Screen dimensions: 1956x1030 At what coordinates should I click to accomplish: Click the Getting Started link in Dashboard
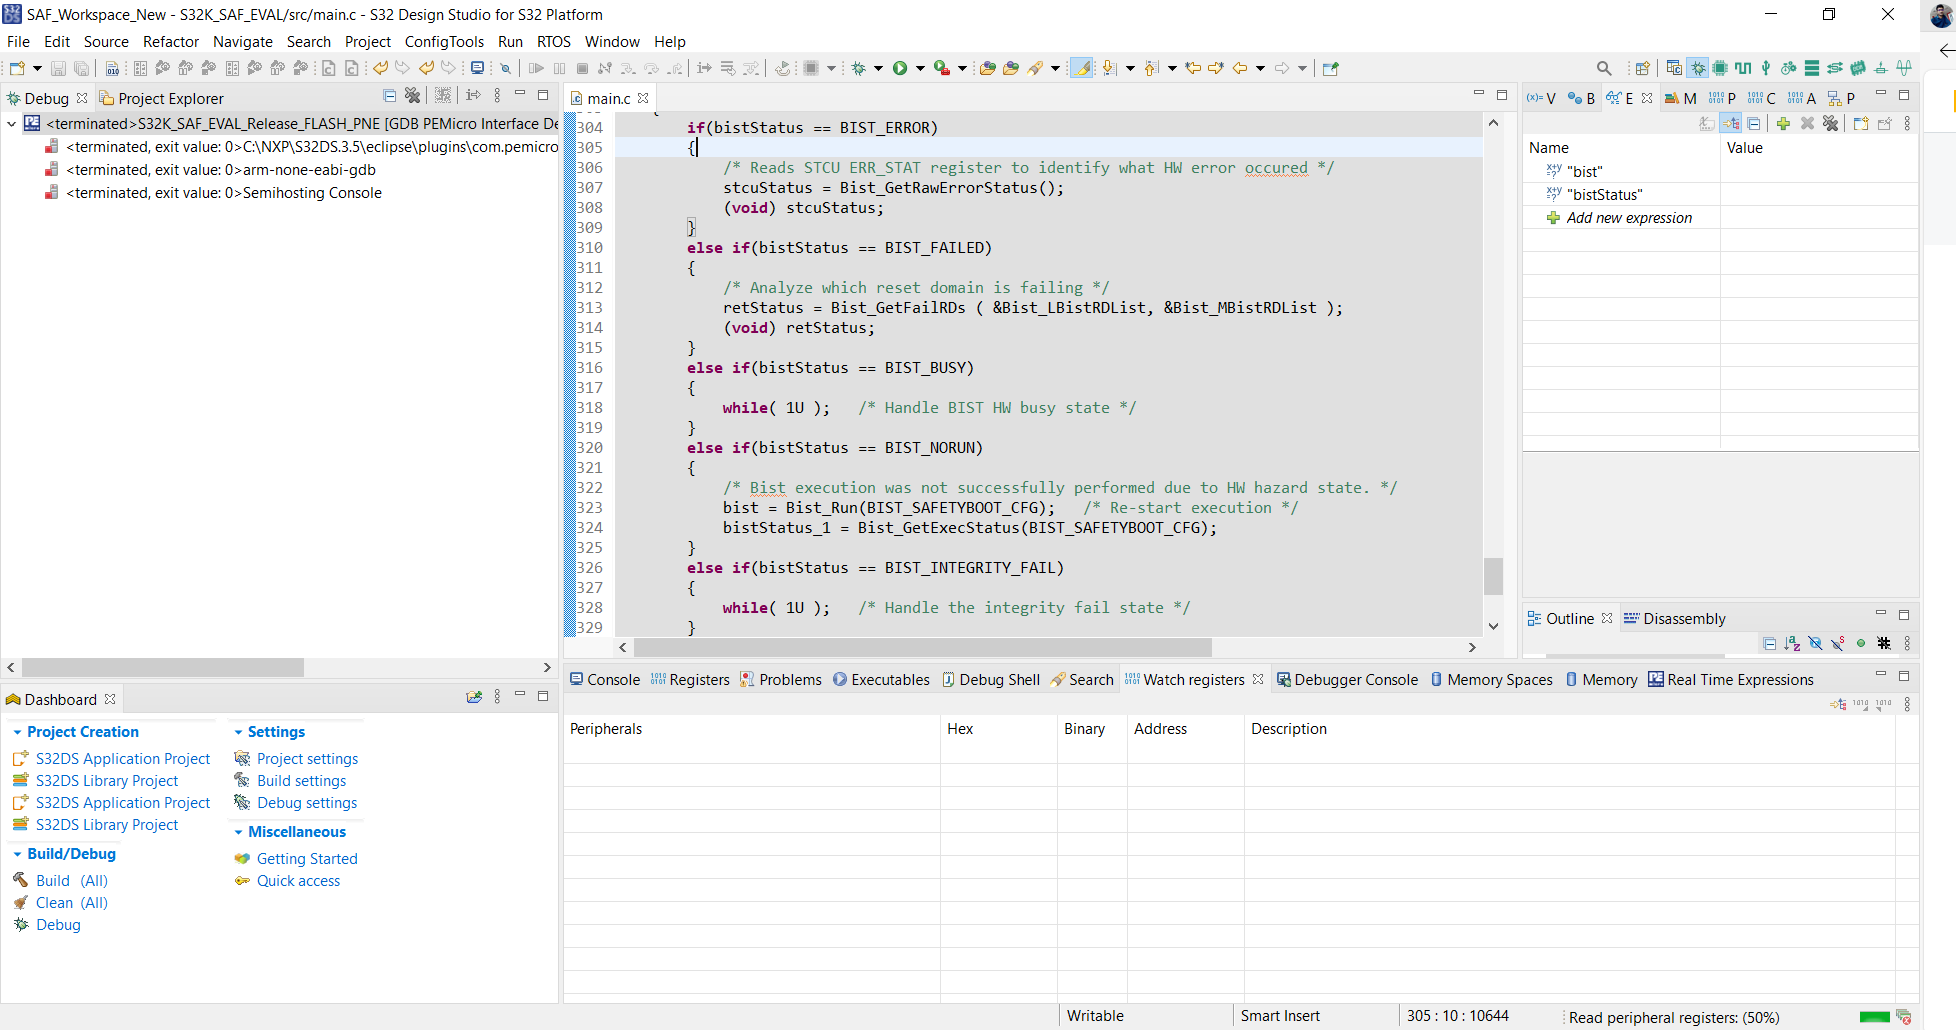coord(307,858)
